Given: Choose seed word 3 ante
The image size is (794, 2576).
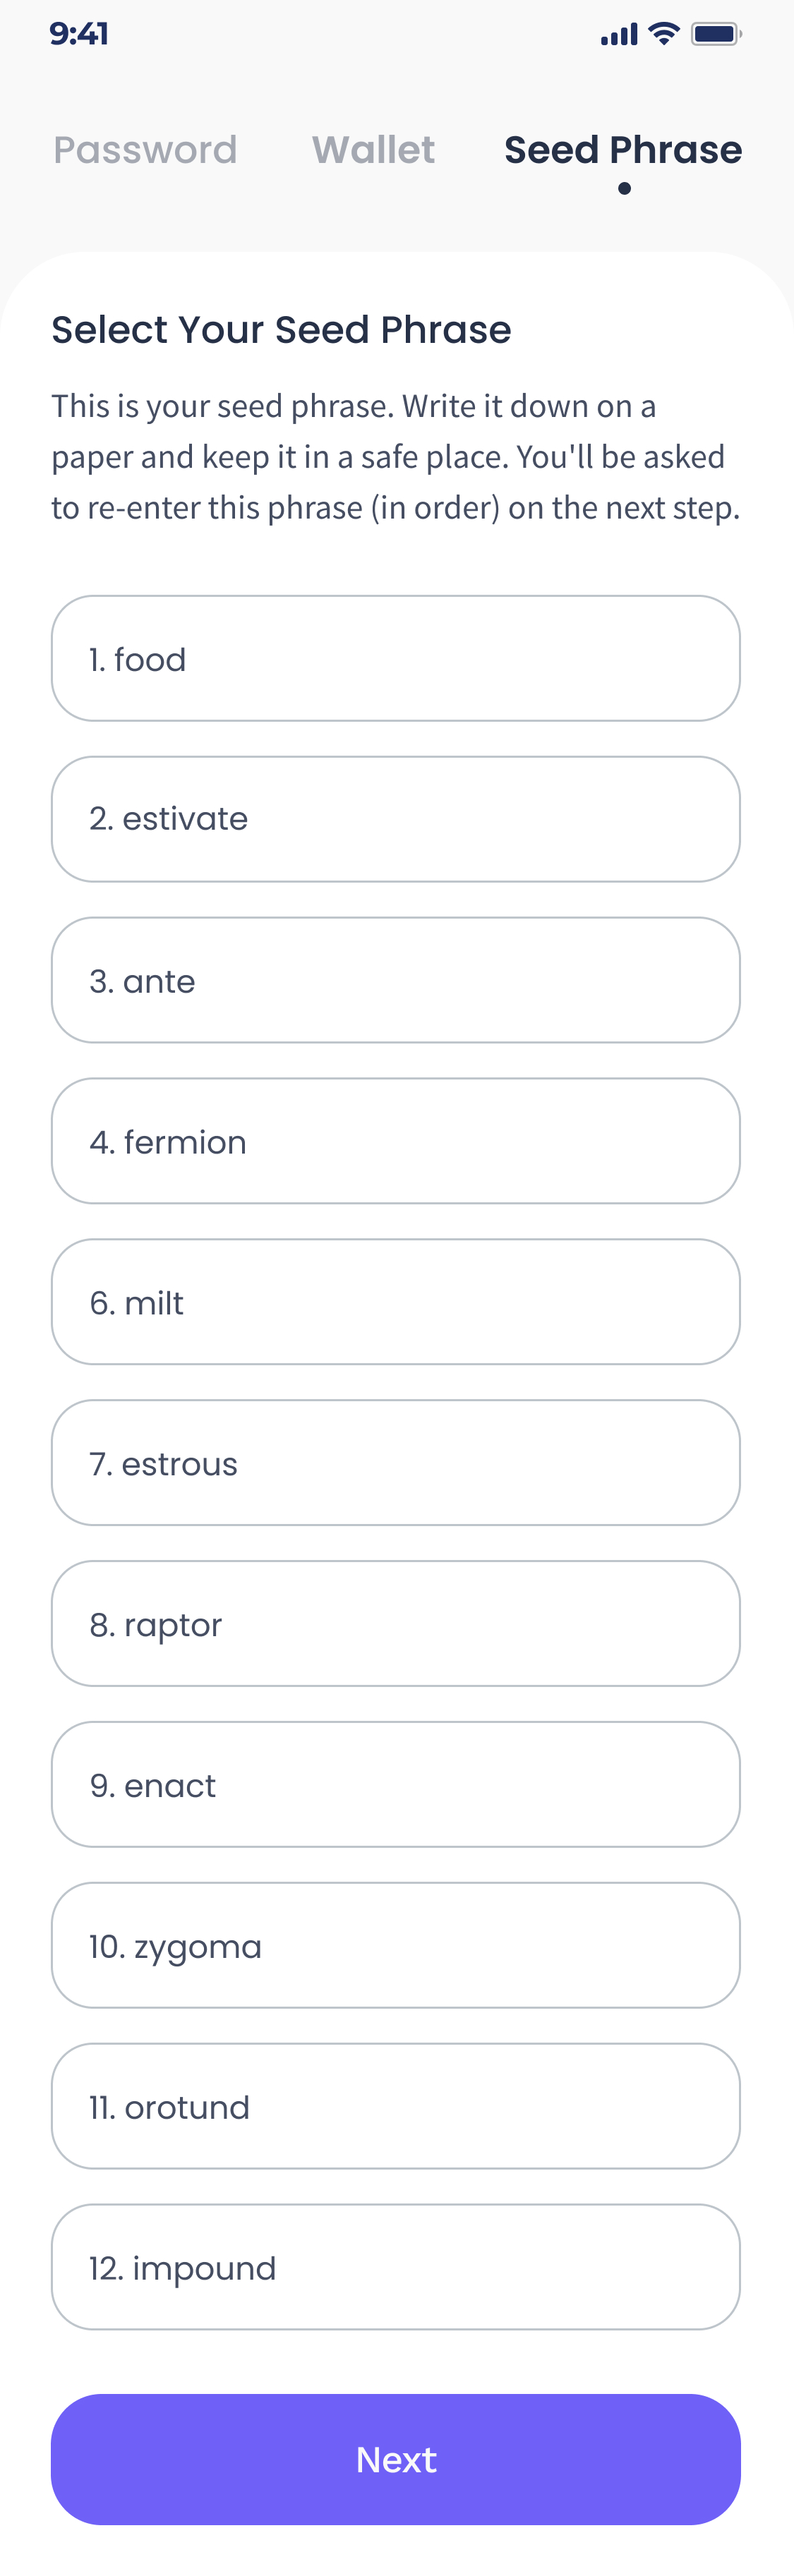Looking at the screenshot, I should coord(396,980).
